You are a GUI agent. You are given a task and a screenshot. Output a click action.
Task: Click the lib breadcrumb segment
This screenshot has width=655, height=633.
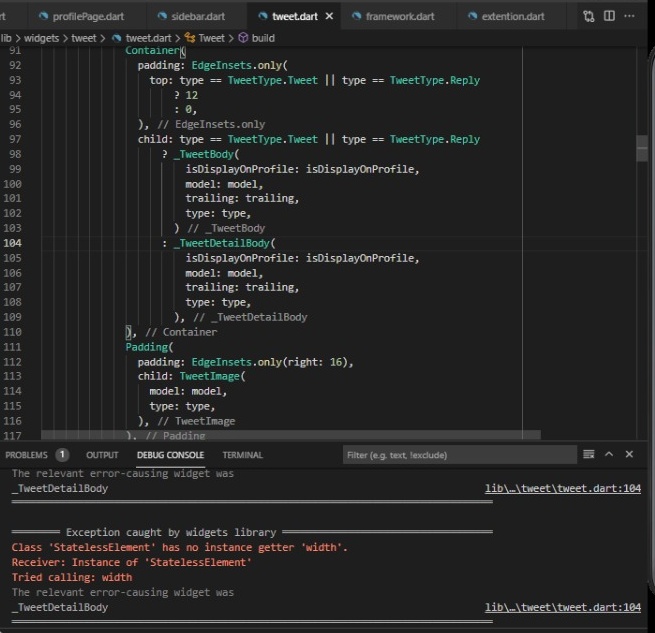click(x=6, y=38)
